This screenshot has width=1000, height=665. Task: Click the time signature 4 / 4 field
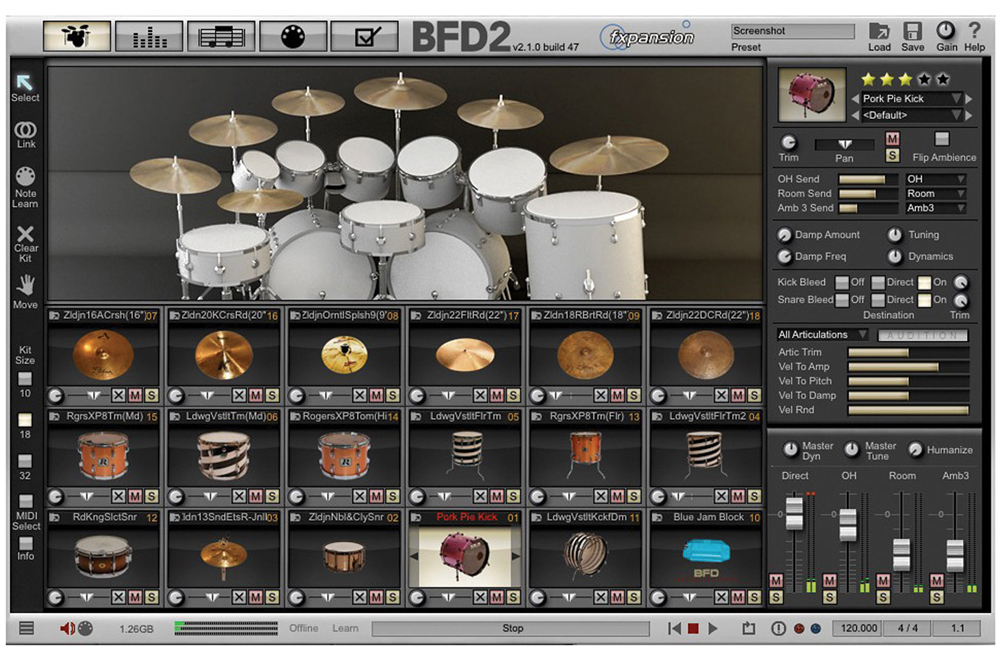click(x=908, y=629)
